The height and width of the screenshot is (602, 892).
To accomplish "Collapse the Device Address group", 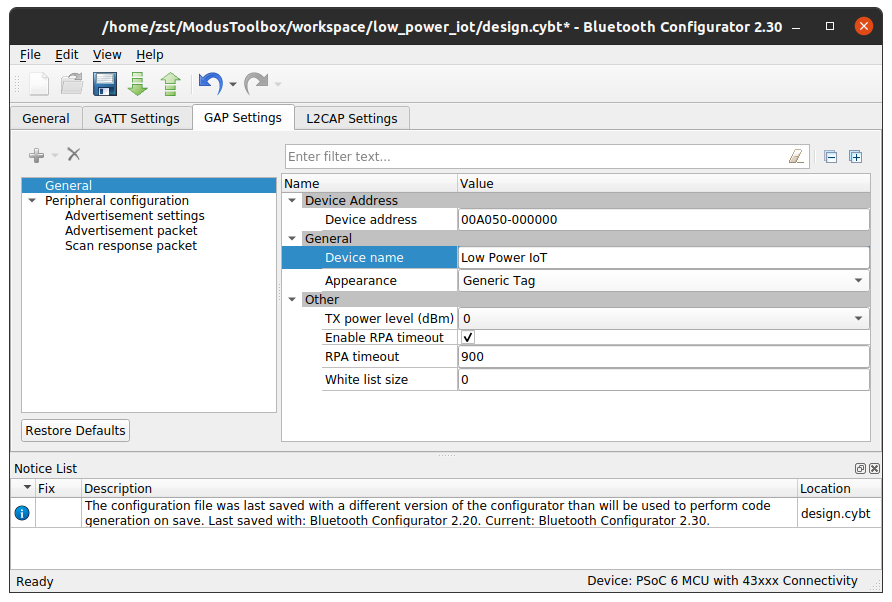I will point(292,201).
